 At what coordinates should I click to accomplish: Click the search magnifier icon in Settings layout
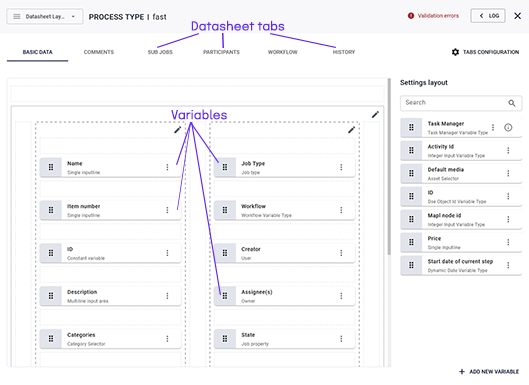(x=512, y=103)
